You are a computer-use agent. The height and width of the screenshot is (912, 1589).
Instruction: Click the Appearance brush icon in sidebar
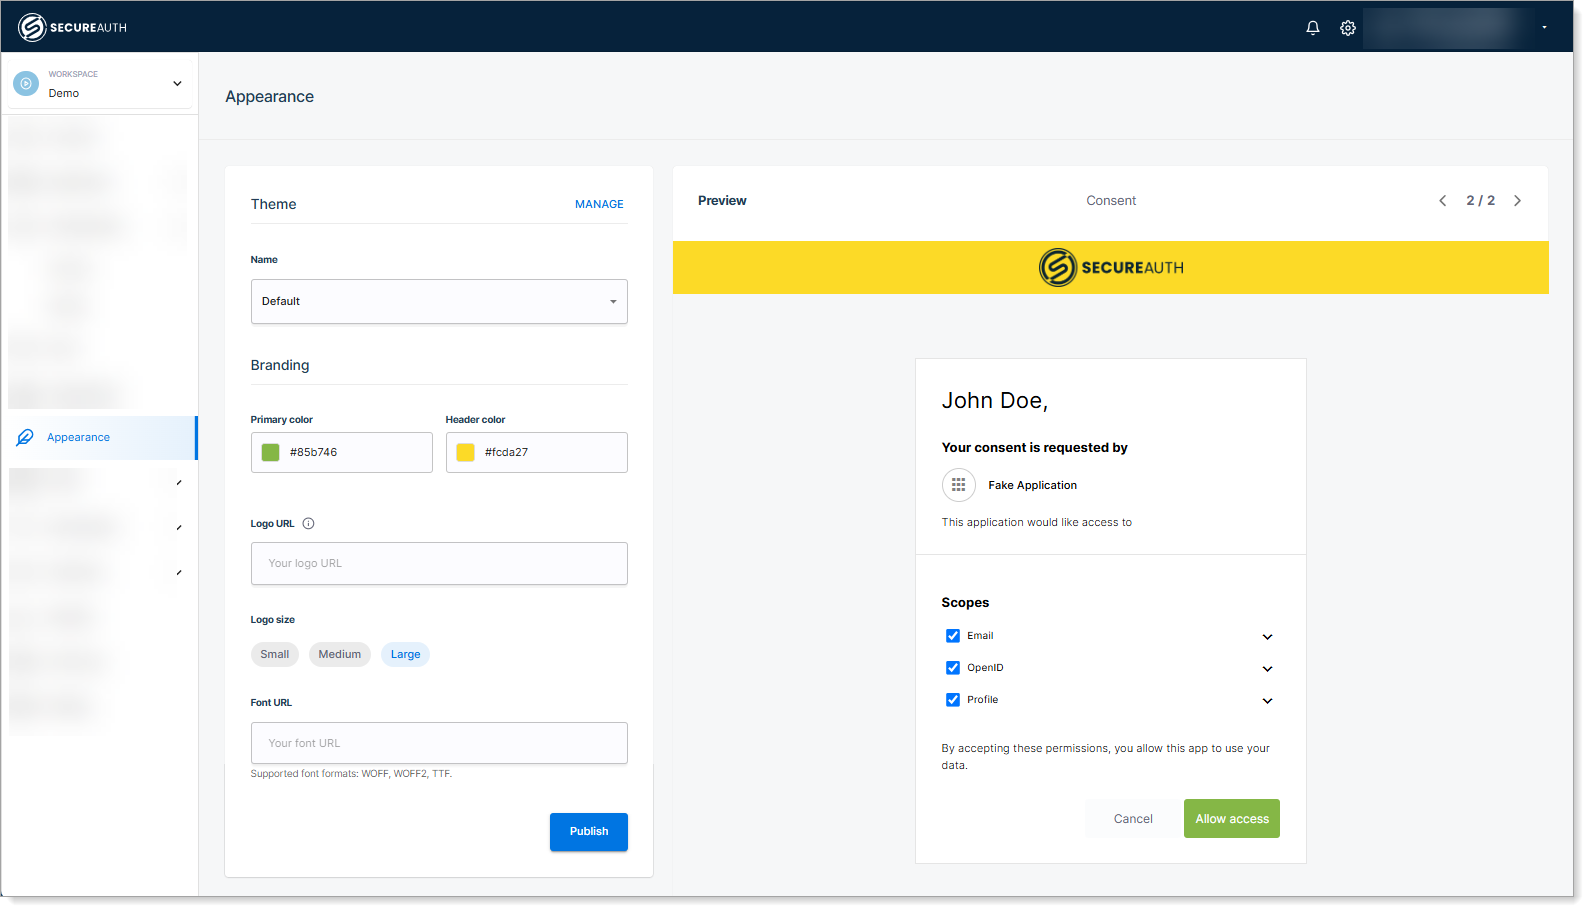click(25, 438)
